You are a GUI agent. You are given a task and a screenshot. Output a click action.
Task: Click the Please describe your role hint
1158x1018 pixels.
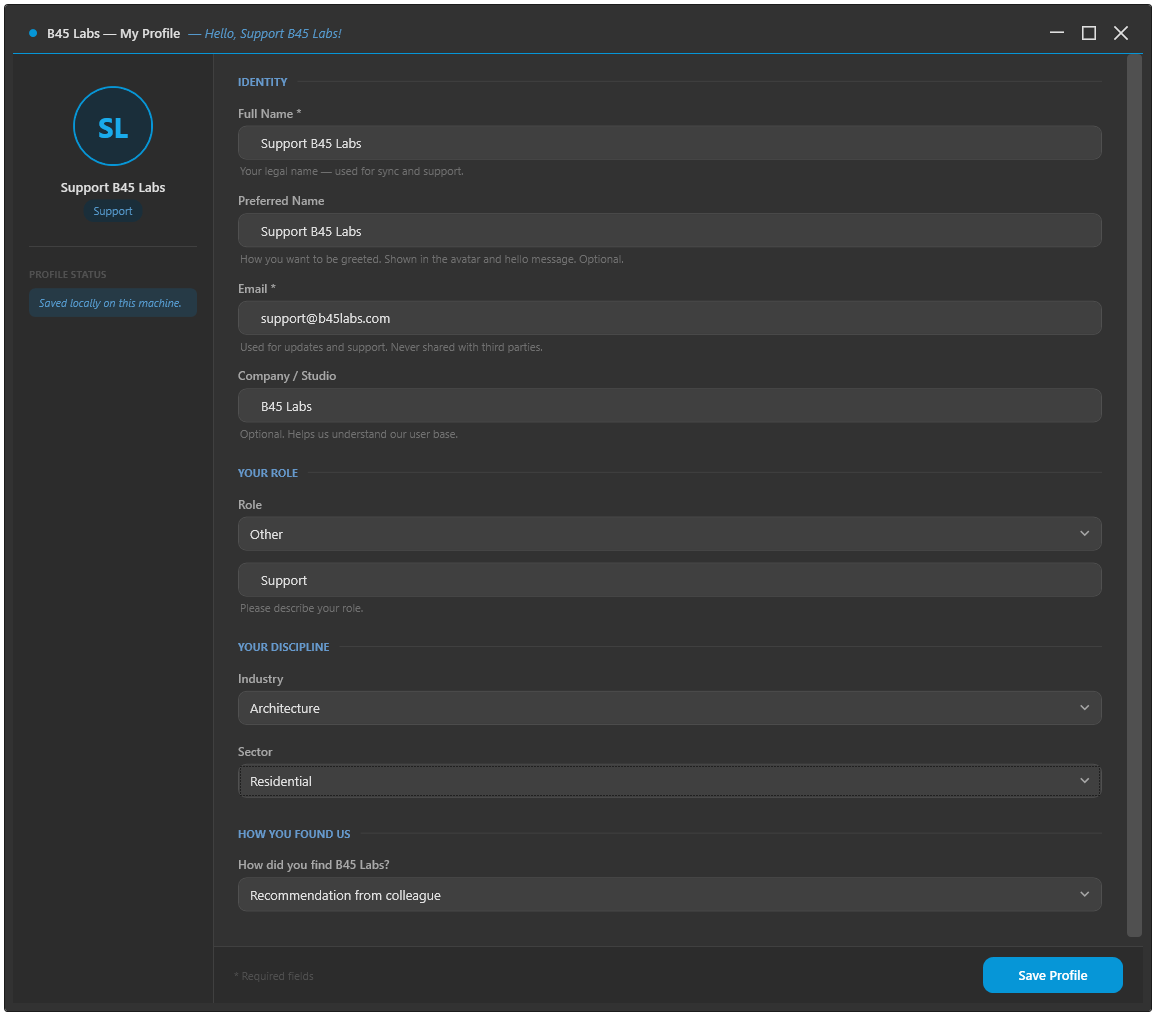301,609
